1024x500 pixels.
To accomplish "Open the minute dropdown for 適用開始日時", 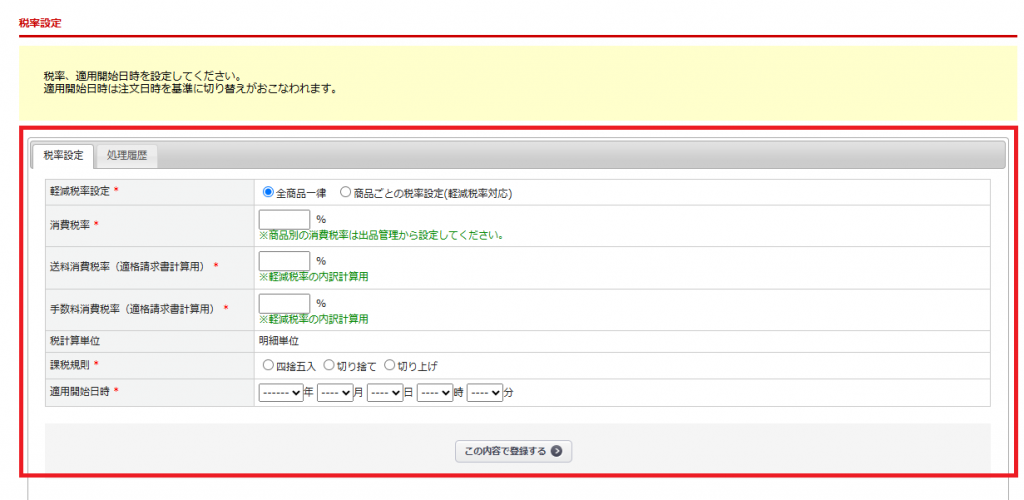I will pos(485,392).
